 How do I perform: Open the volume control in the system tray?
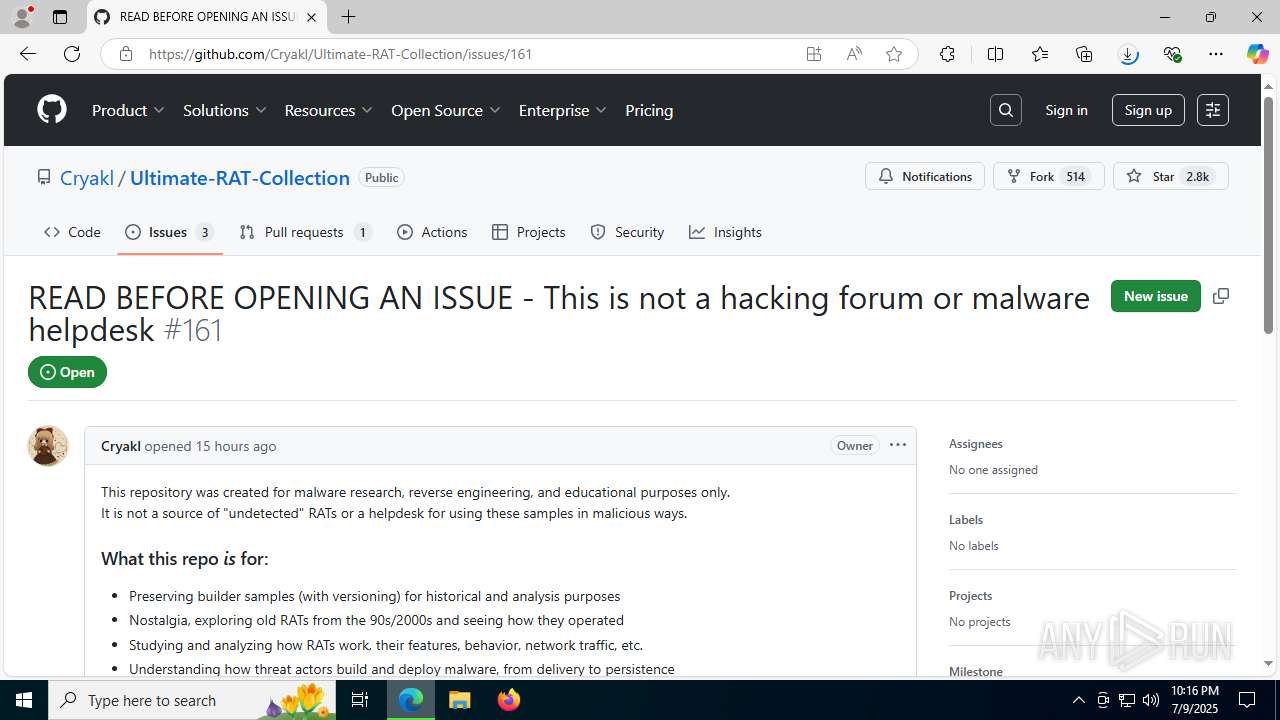click(x=1151, y=700)
